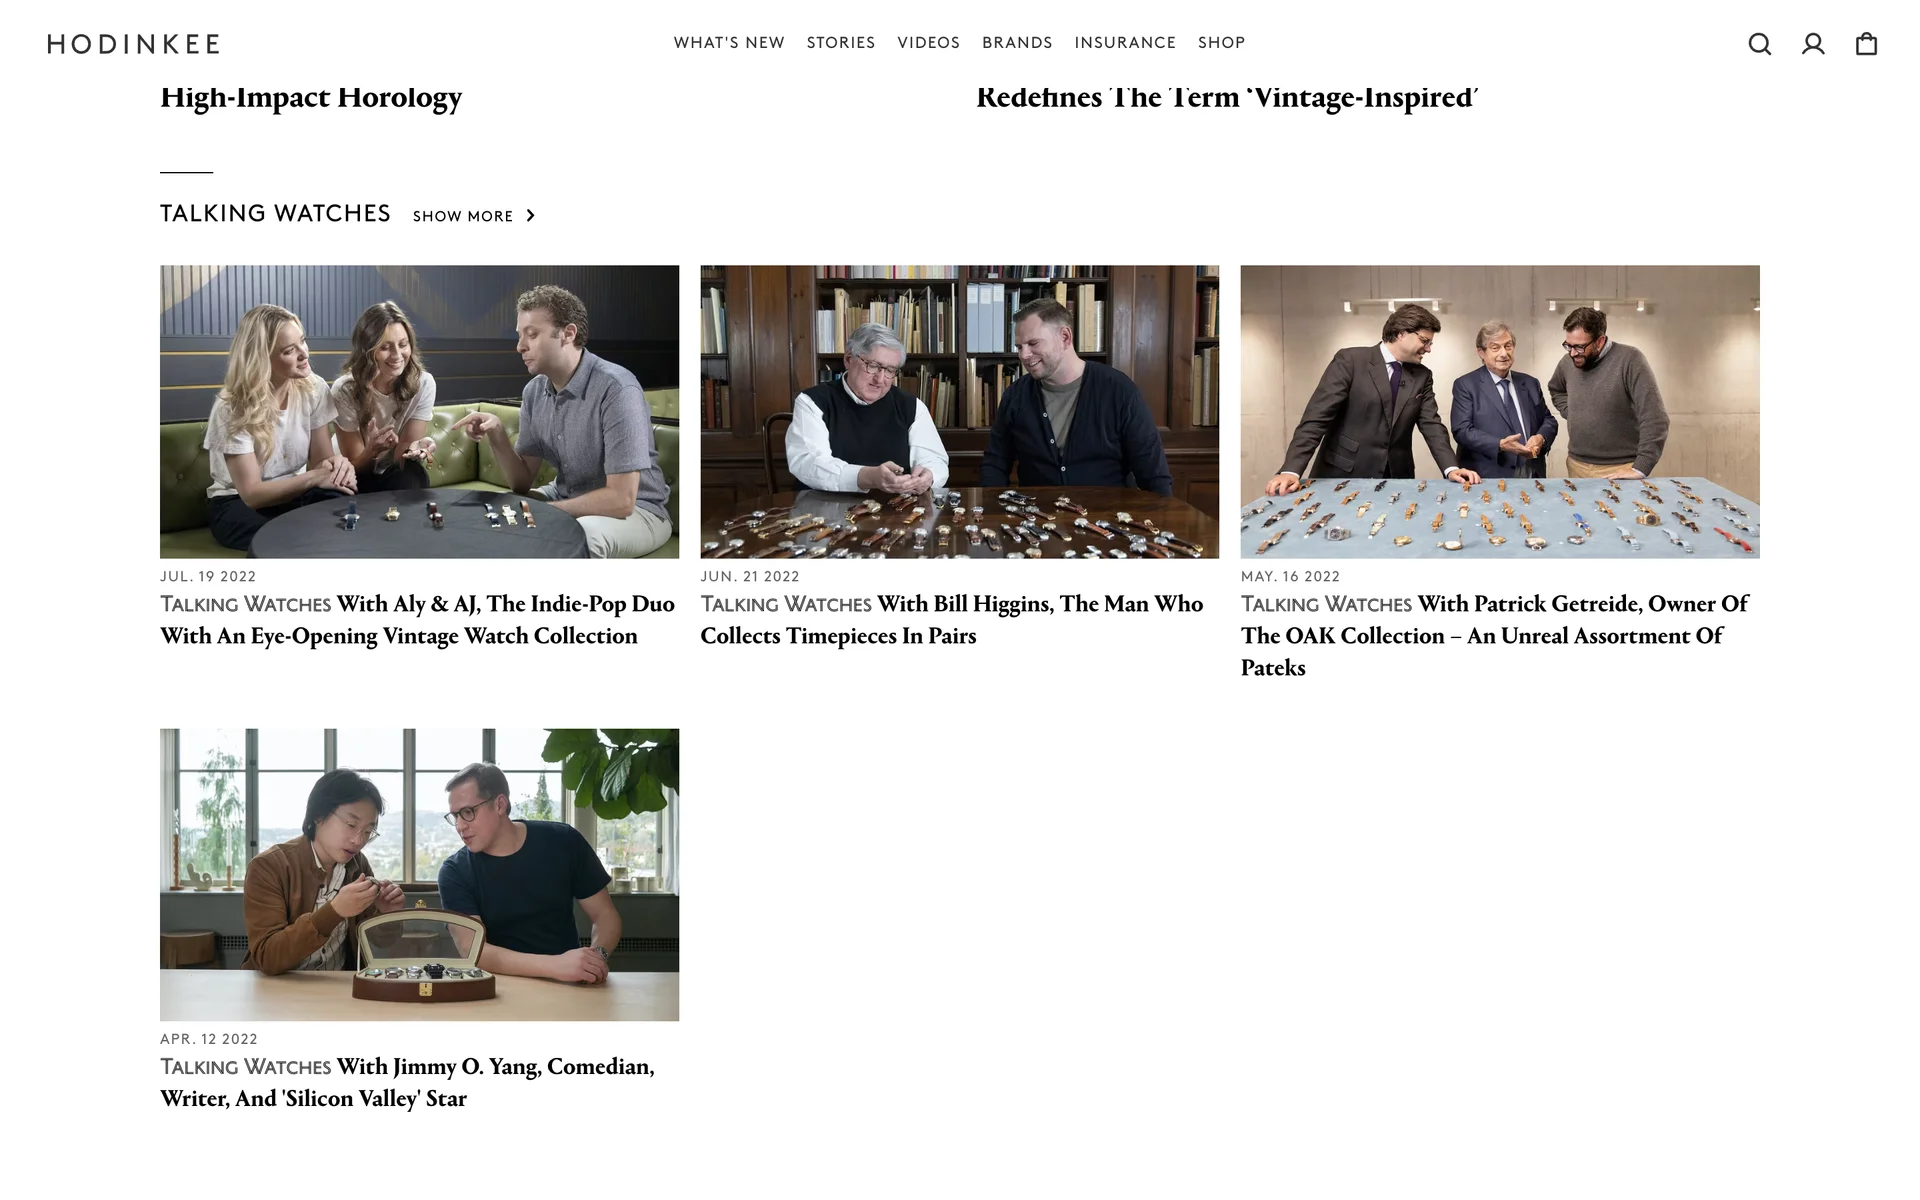Image resolution: width=1920 pixels, height=1200 pixels.
Task: Open the search magnifier icon
Action: coord(1760,44)
